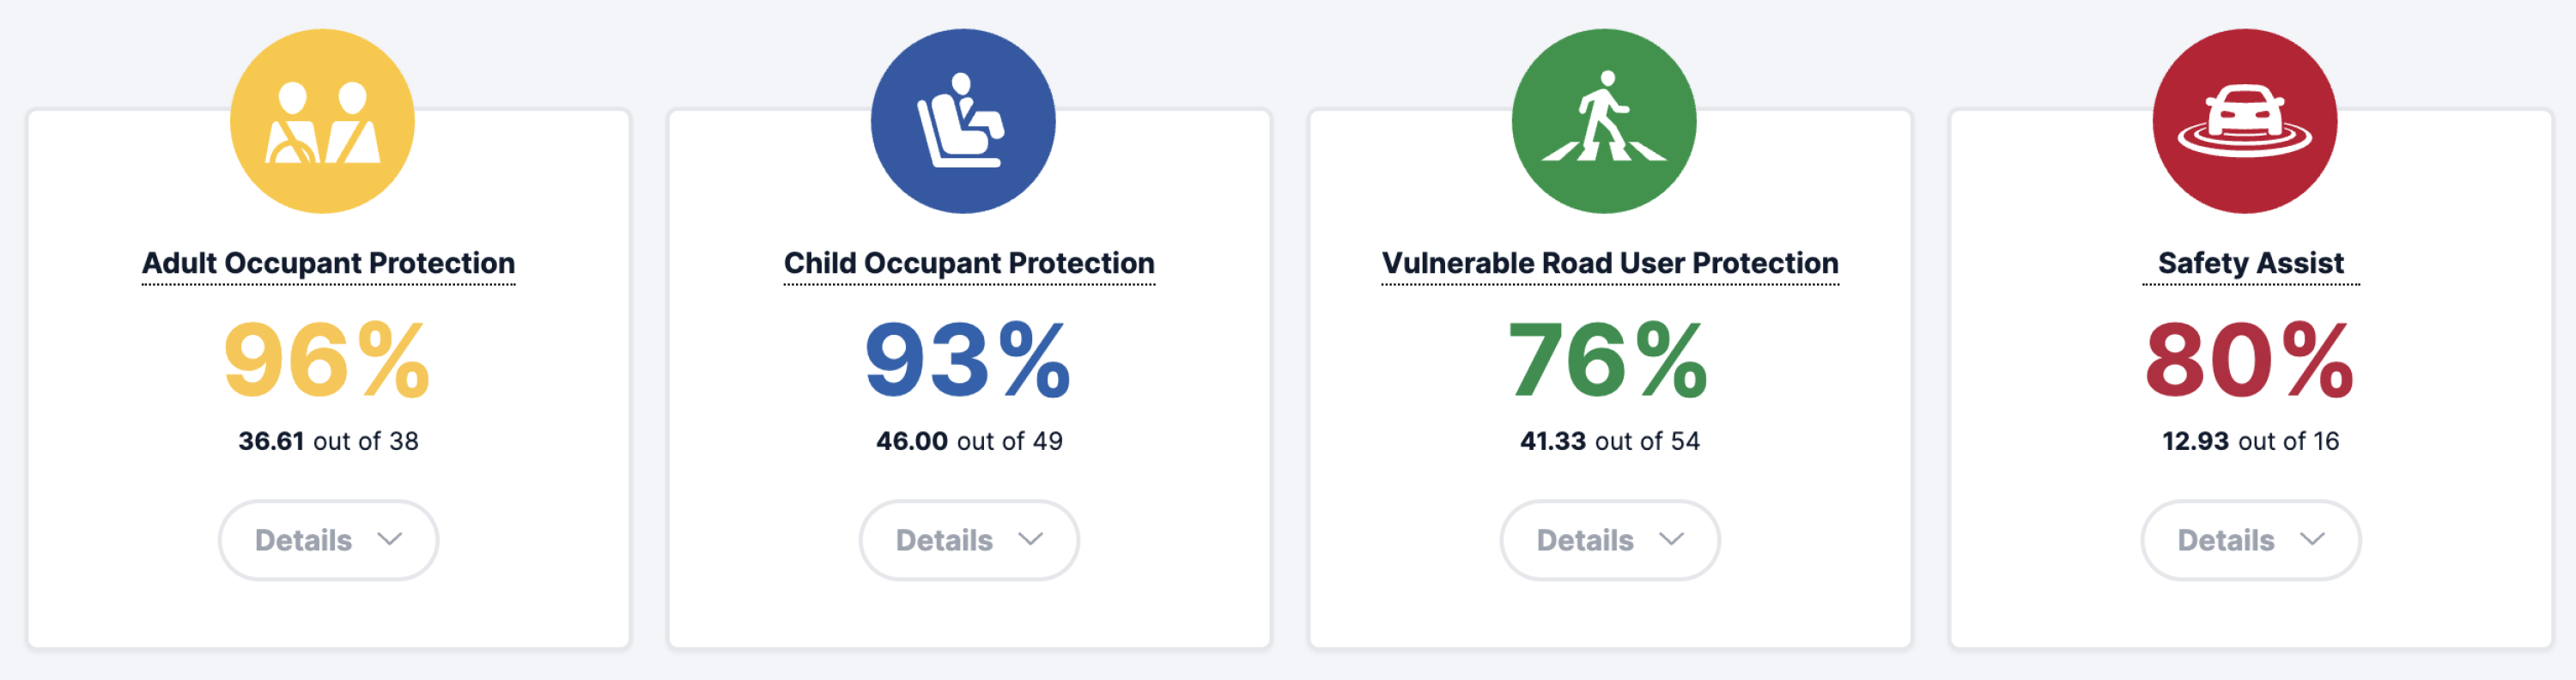This screenshot has width=2576, height=680.
Task: Expand Details under Child Occupant Protection
Action: tap(969, 540)
